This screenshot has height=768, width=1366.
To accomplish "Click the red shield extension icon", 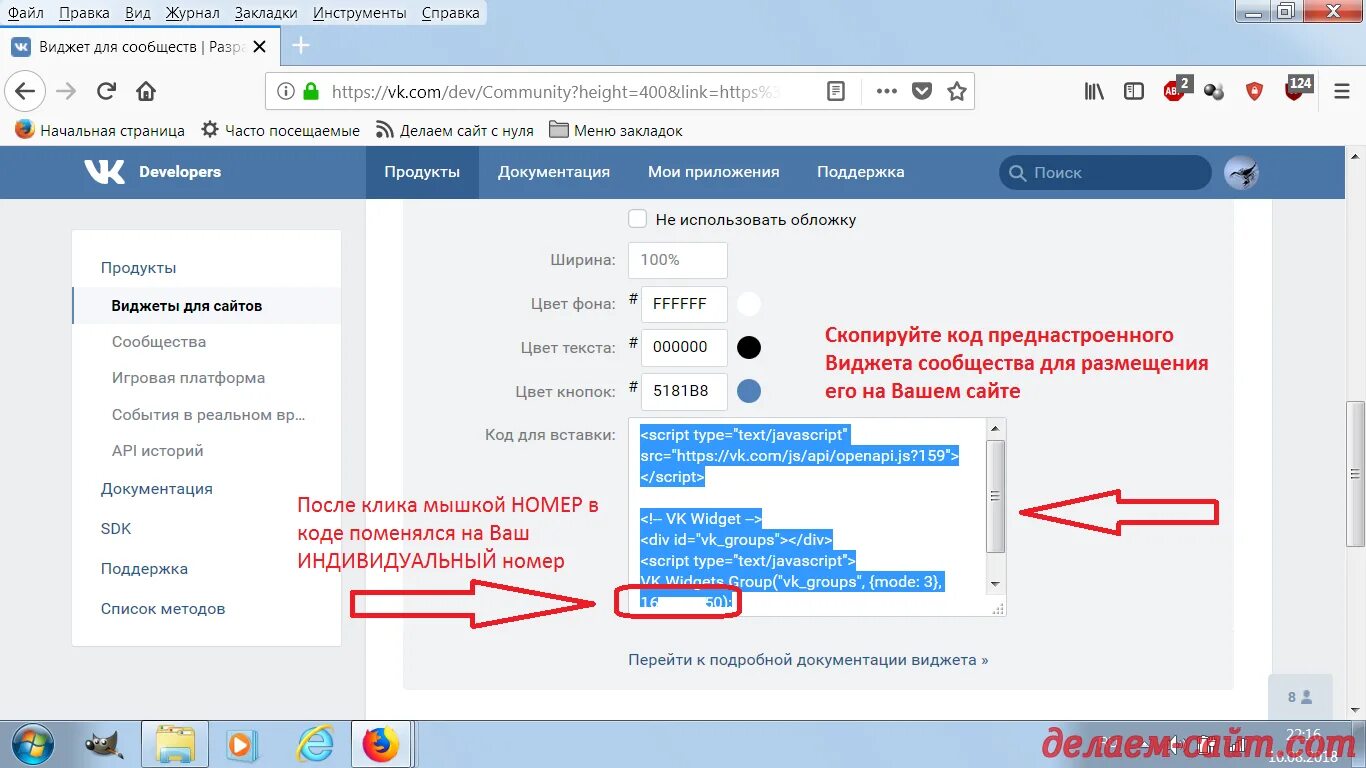I will [1254, 91].
